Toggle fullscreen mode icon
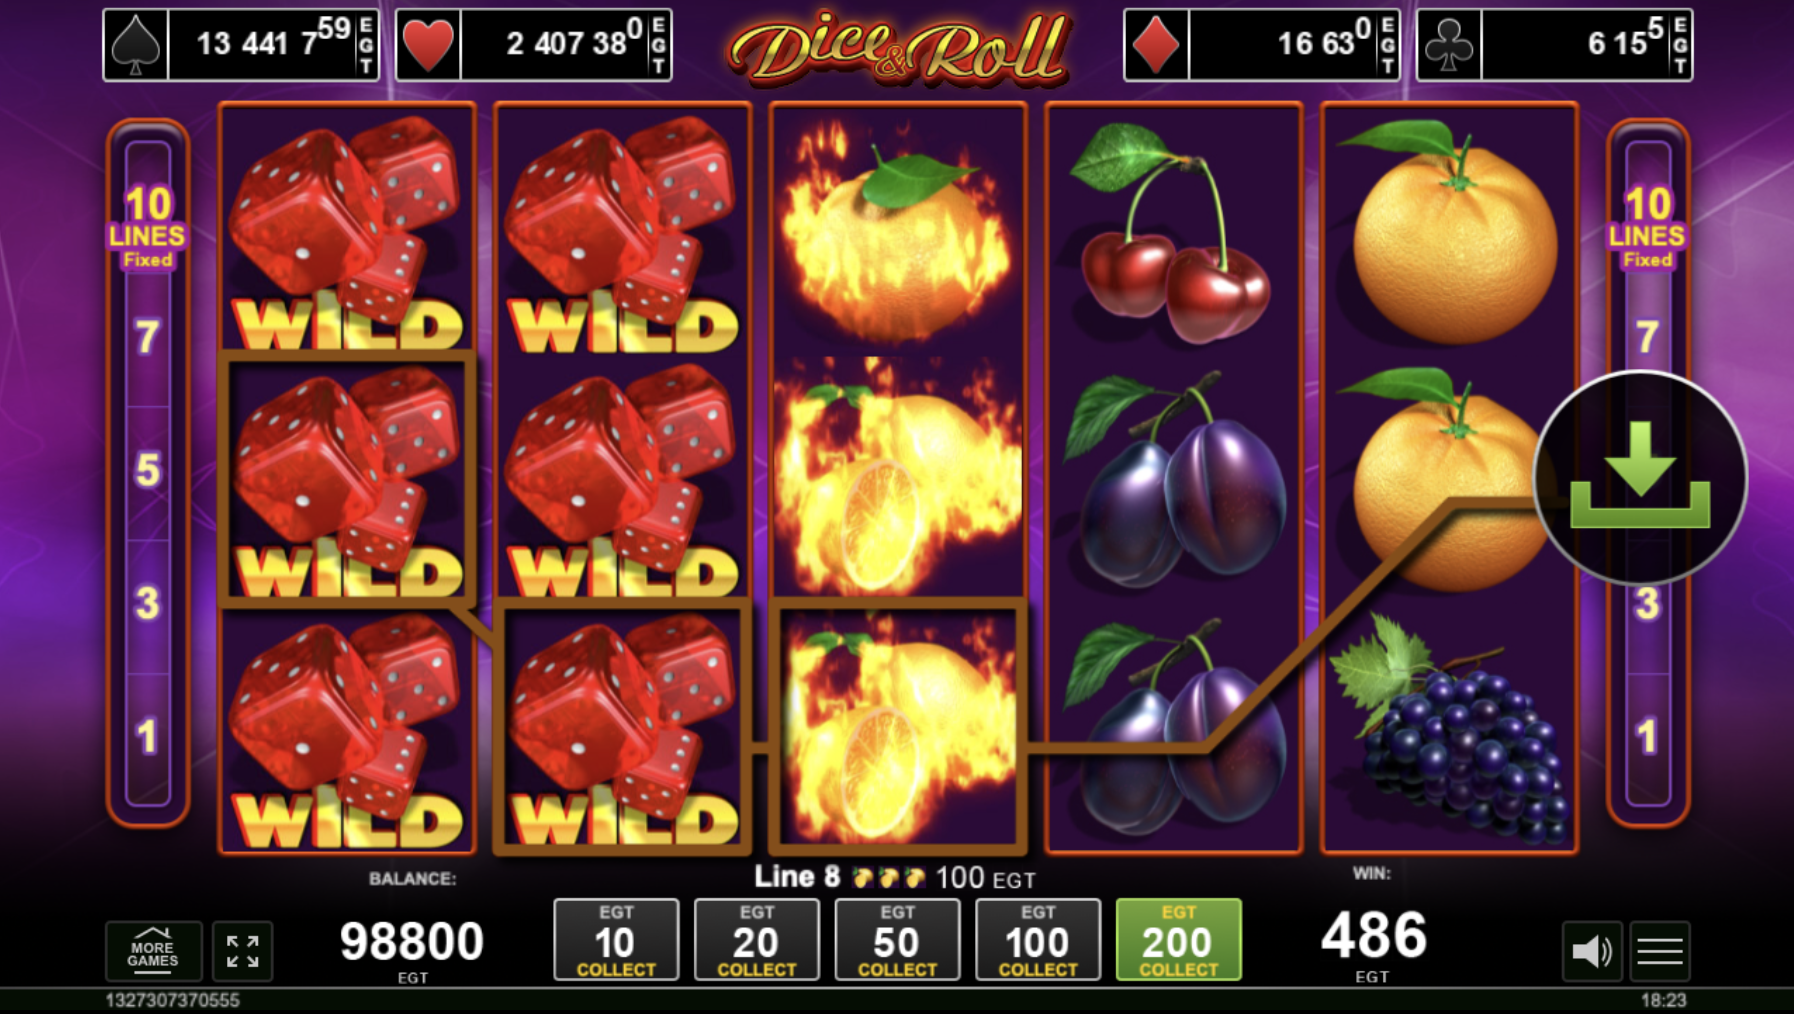 pos(242,951)
